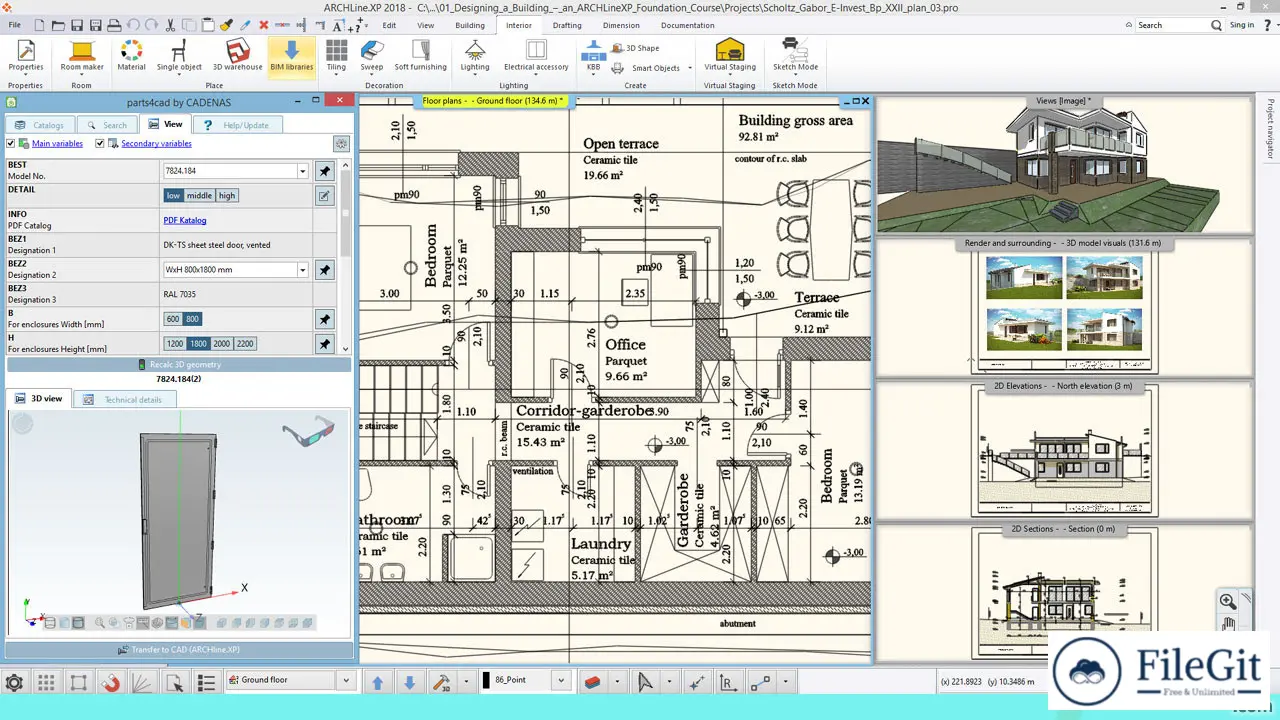The width and height of the screenshot is (1280, 720).
Task: Switch to the Building ribbon tab
Action: (470, 25)
